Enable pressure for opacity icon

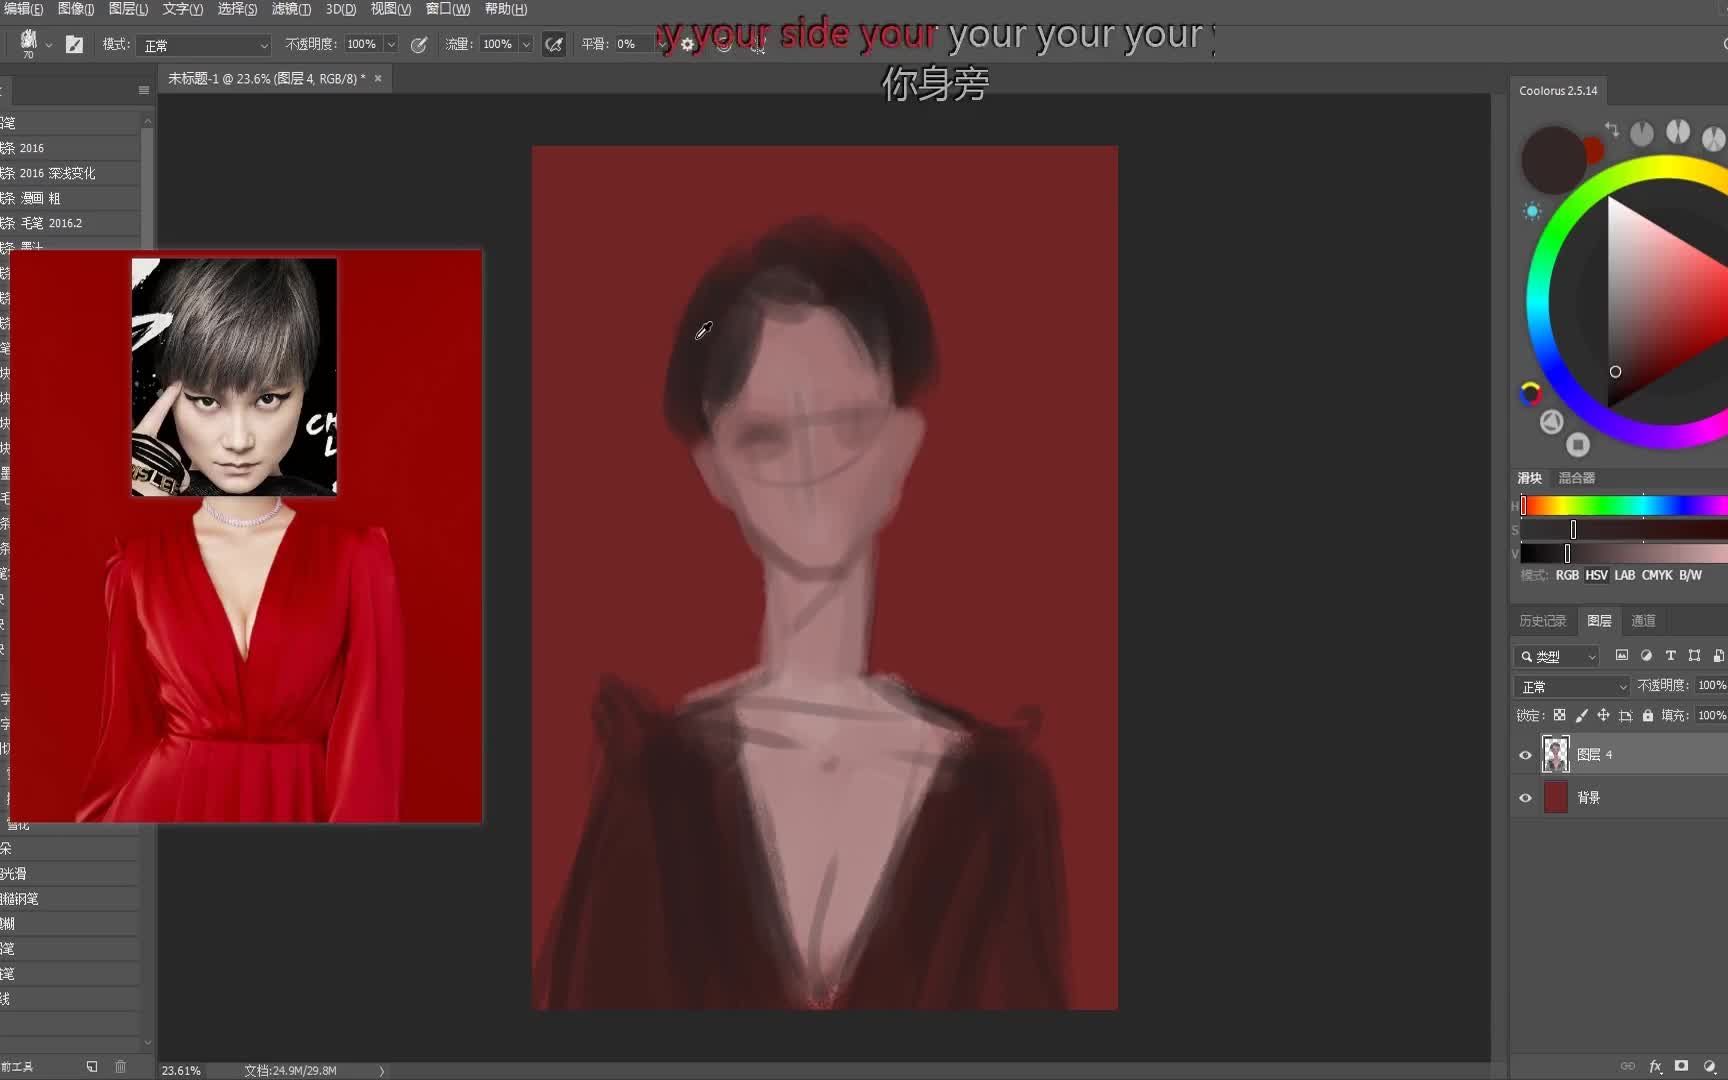(419, 44)
